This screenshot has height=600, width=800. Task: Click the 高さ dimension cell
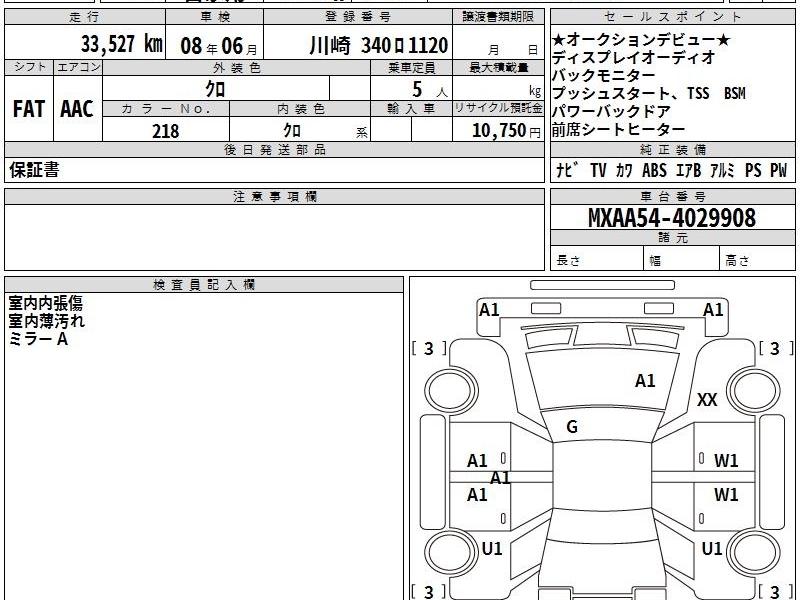click(758, 258)
